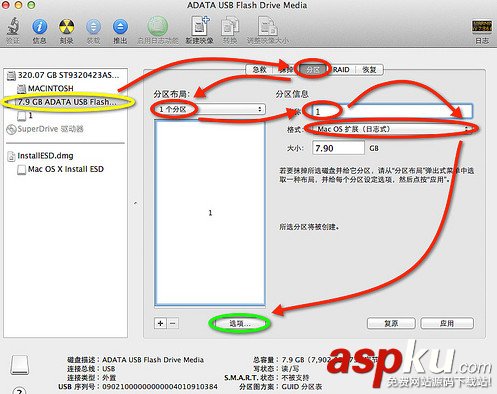
Task: Open the format dropdown (Mac OS 扩展 日志式)
Action: [x=392, y=129]
